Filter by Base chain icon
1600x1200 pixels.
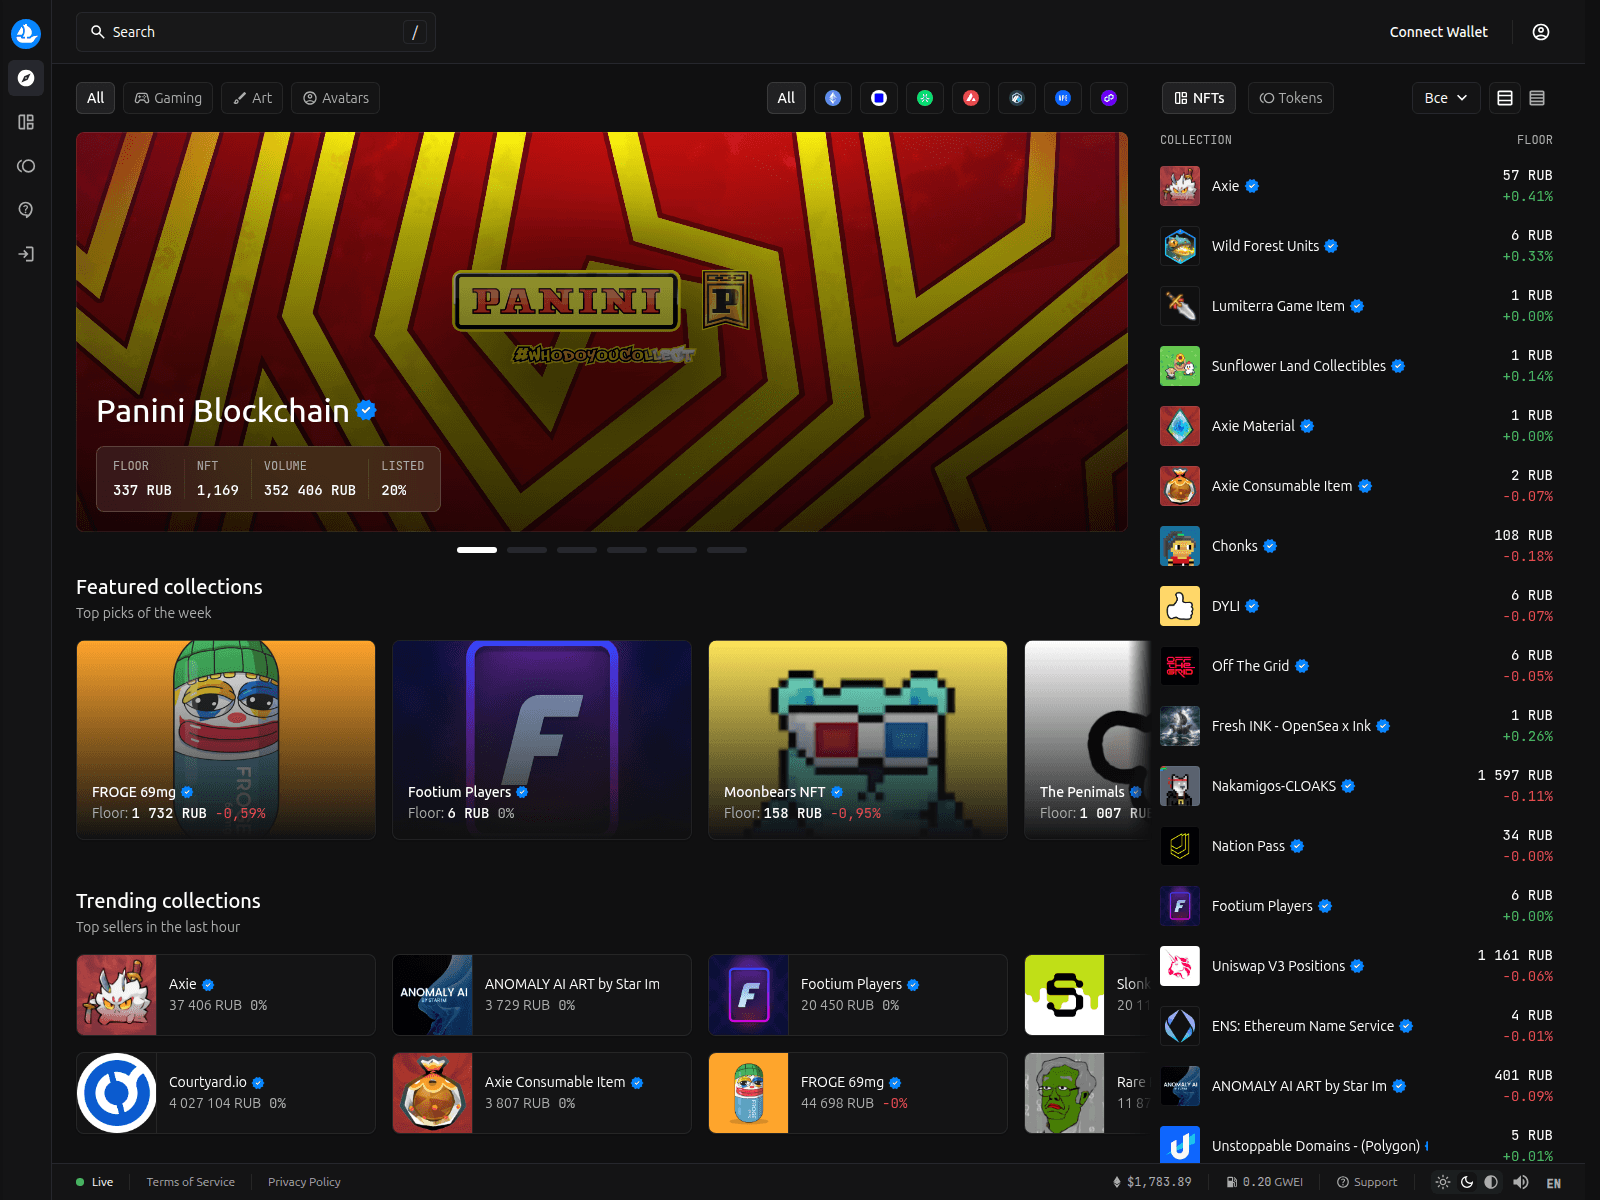point(879,98)
